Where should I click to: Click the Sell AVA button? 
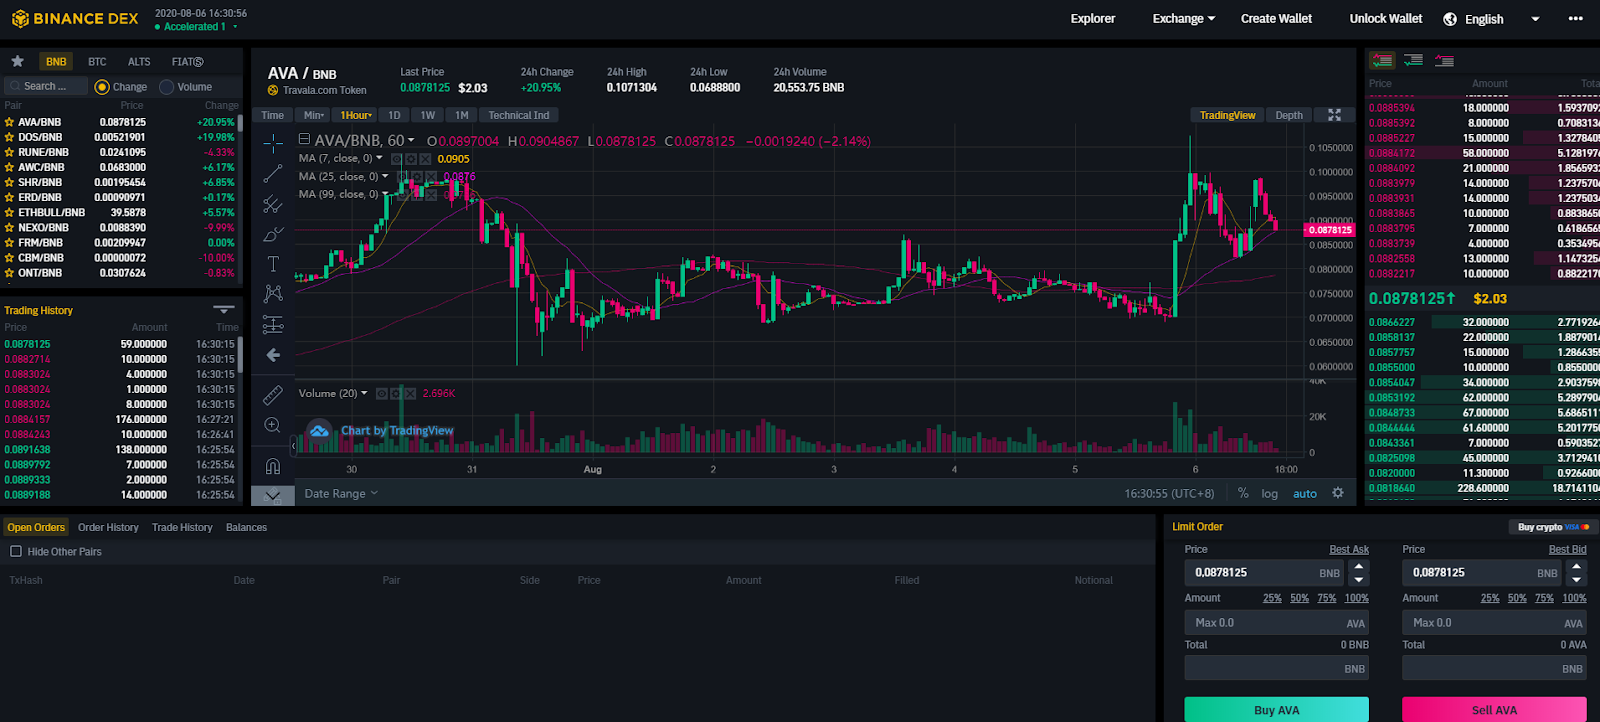tap(1494, 710)
